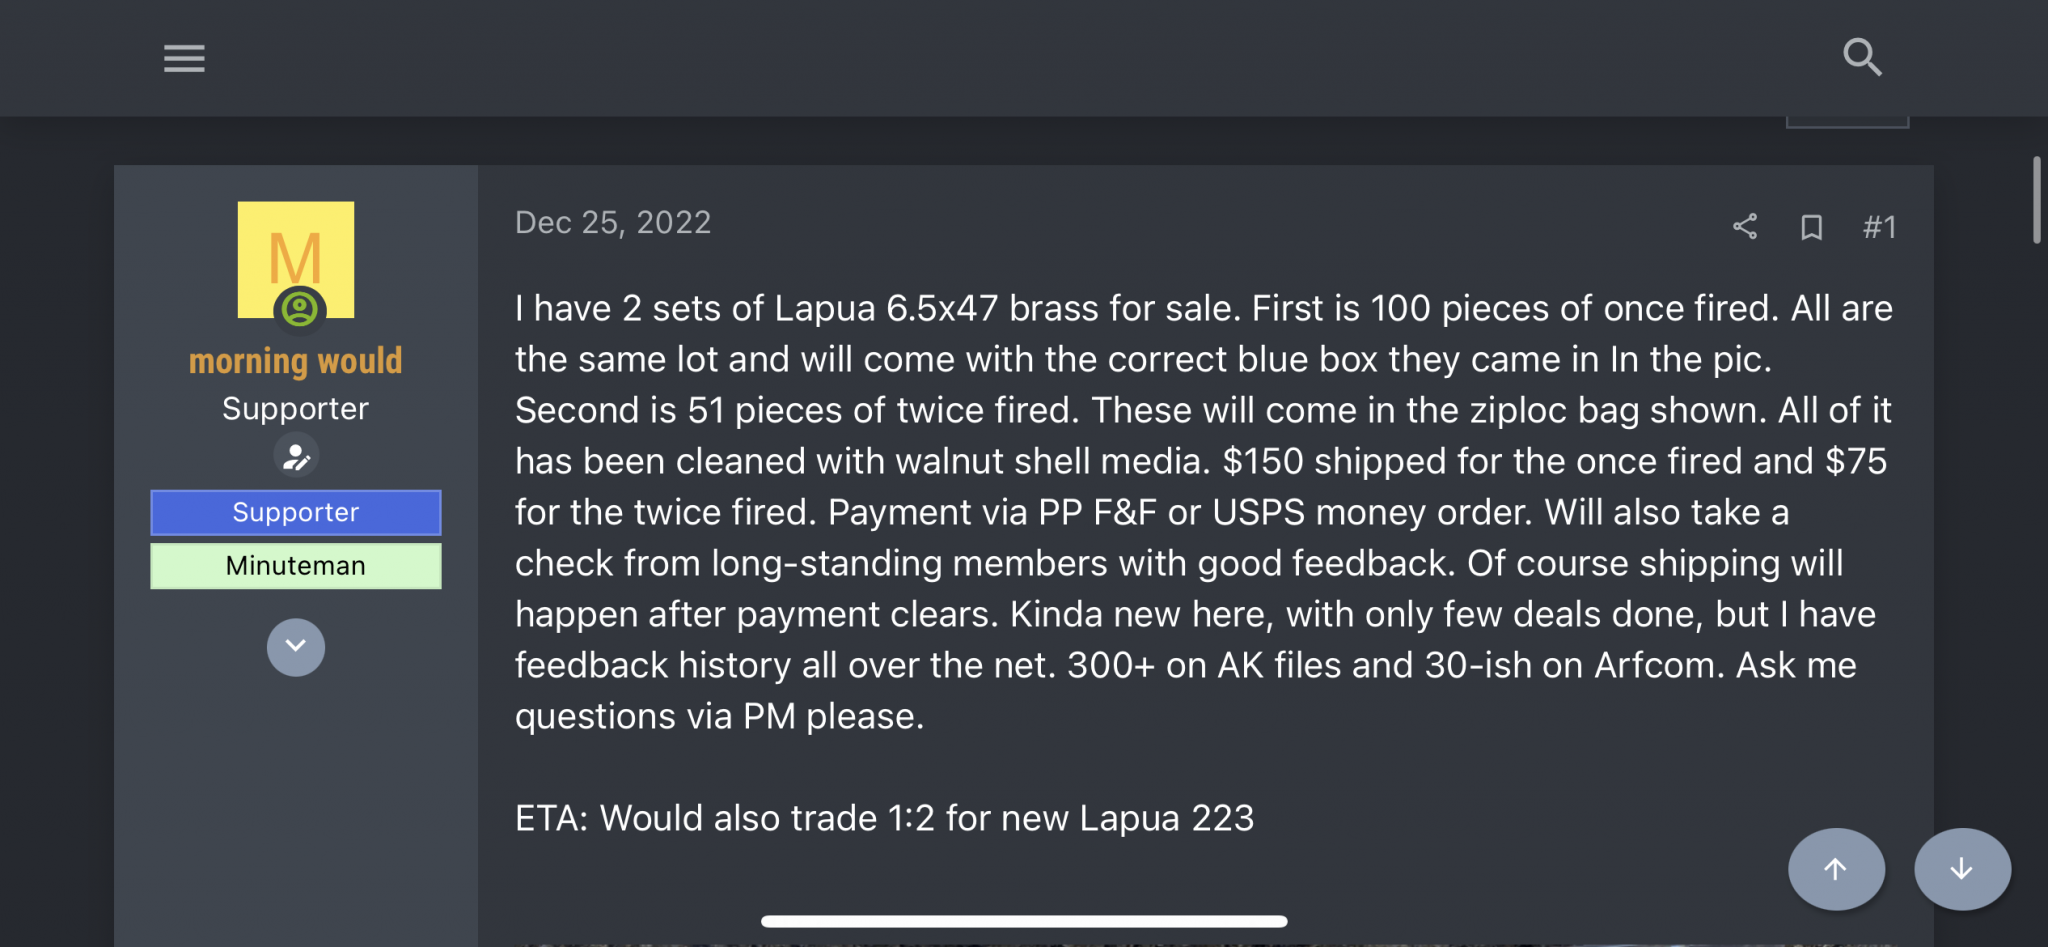This screenshot has width=2048, height=947.
Task: Open the search magnifier icon
Action: click(x=1862, y=57)
